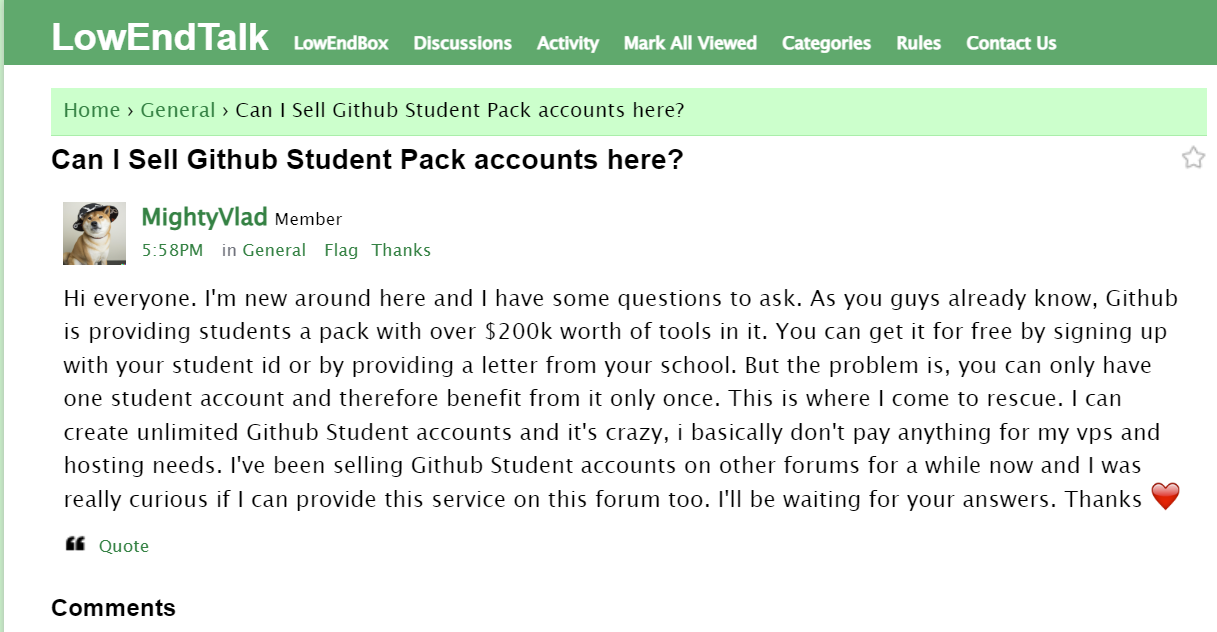Bookmark this discussion with the star icon
Screen dimensions: 1217x632
point(1193,158)
